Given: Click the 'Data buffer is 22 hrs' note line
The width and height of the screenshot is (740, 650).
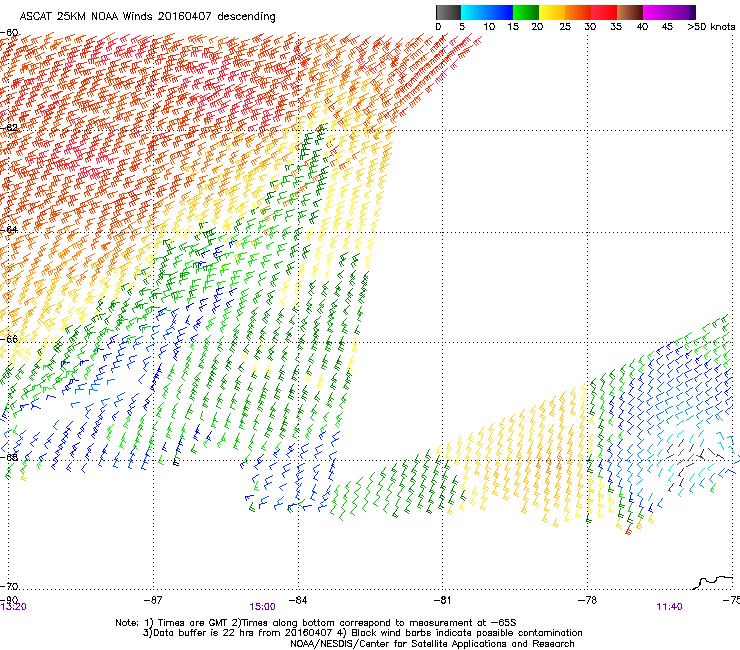Looking at the screenshot, I should point(362,633).
